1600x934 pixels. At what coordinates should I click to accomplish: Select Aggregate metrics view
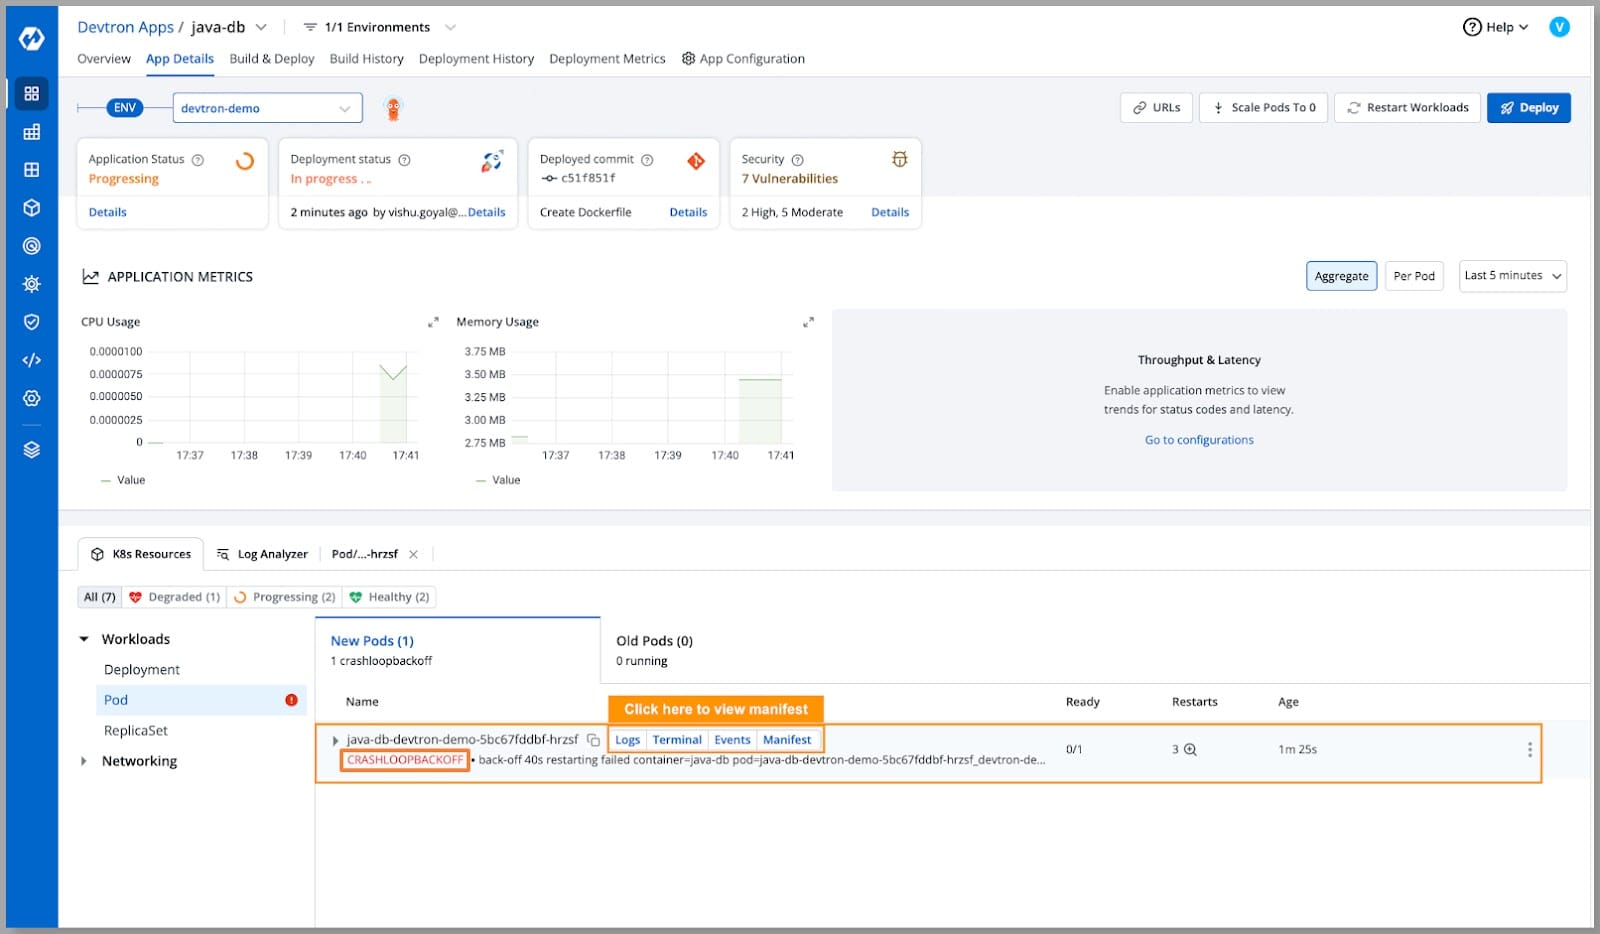1341,276
